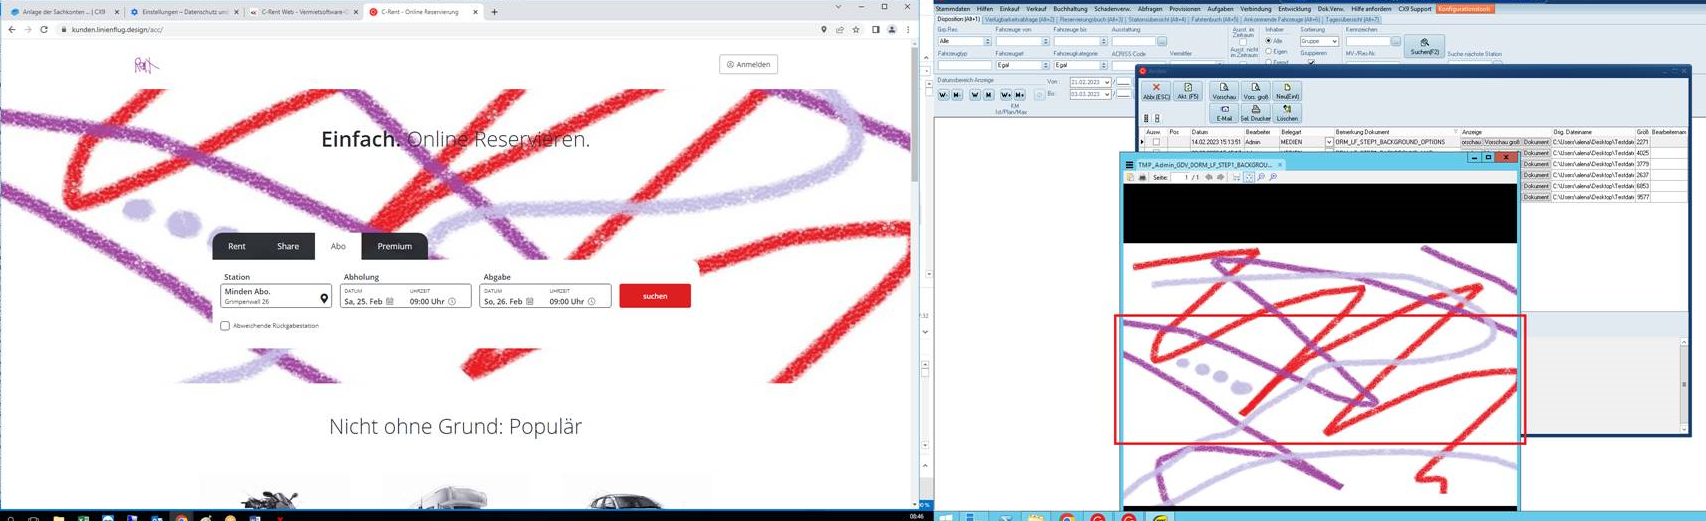Click the E-Mail icon in archive toolbar

point(1224,113)
